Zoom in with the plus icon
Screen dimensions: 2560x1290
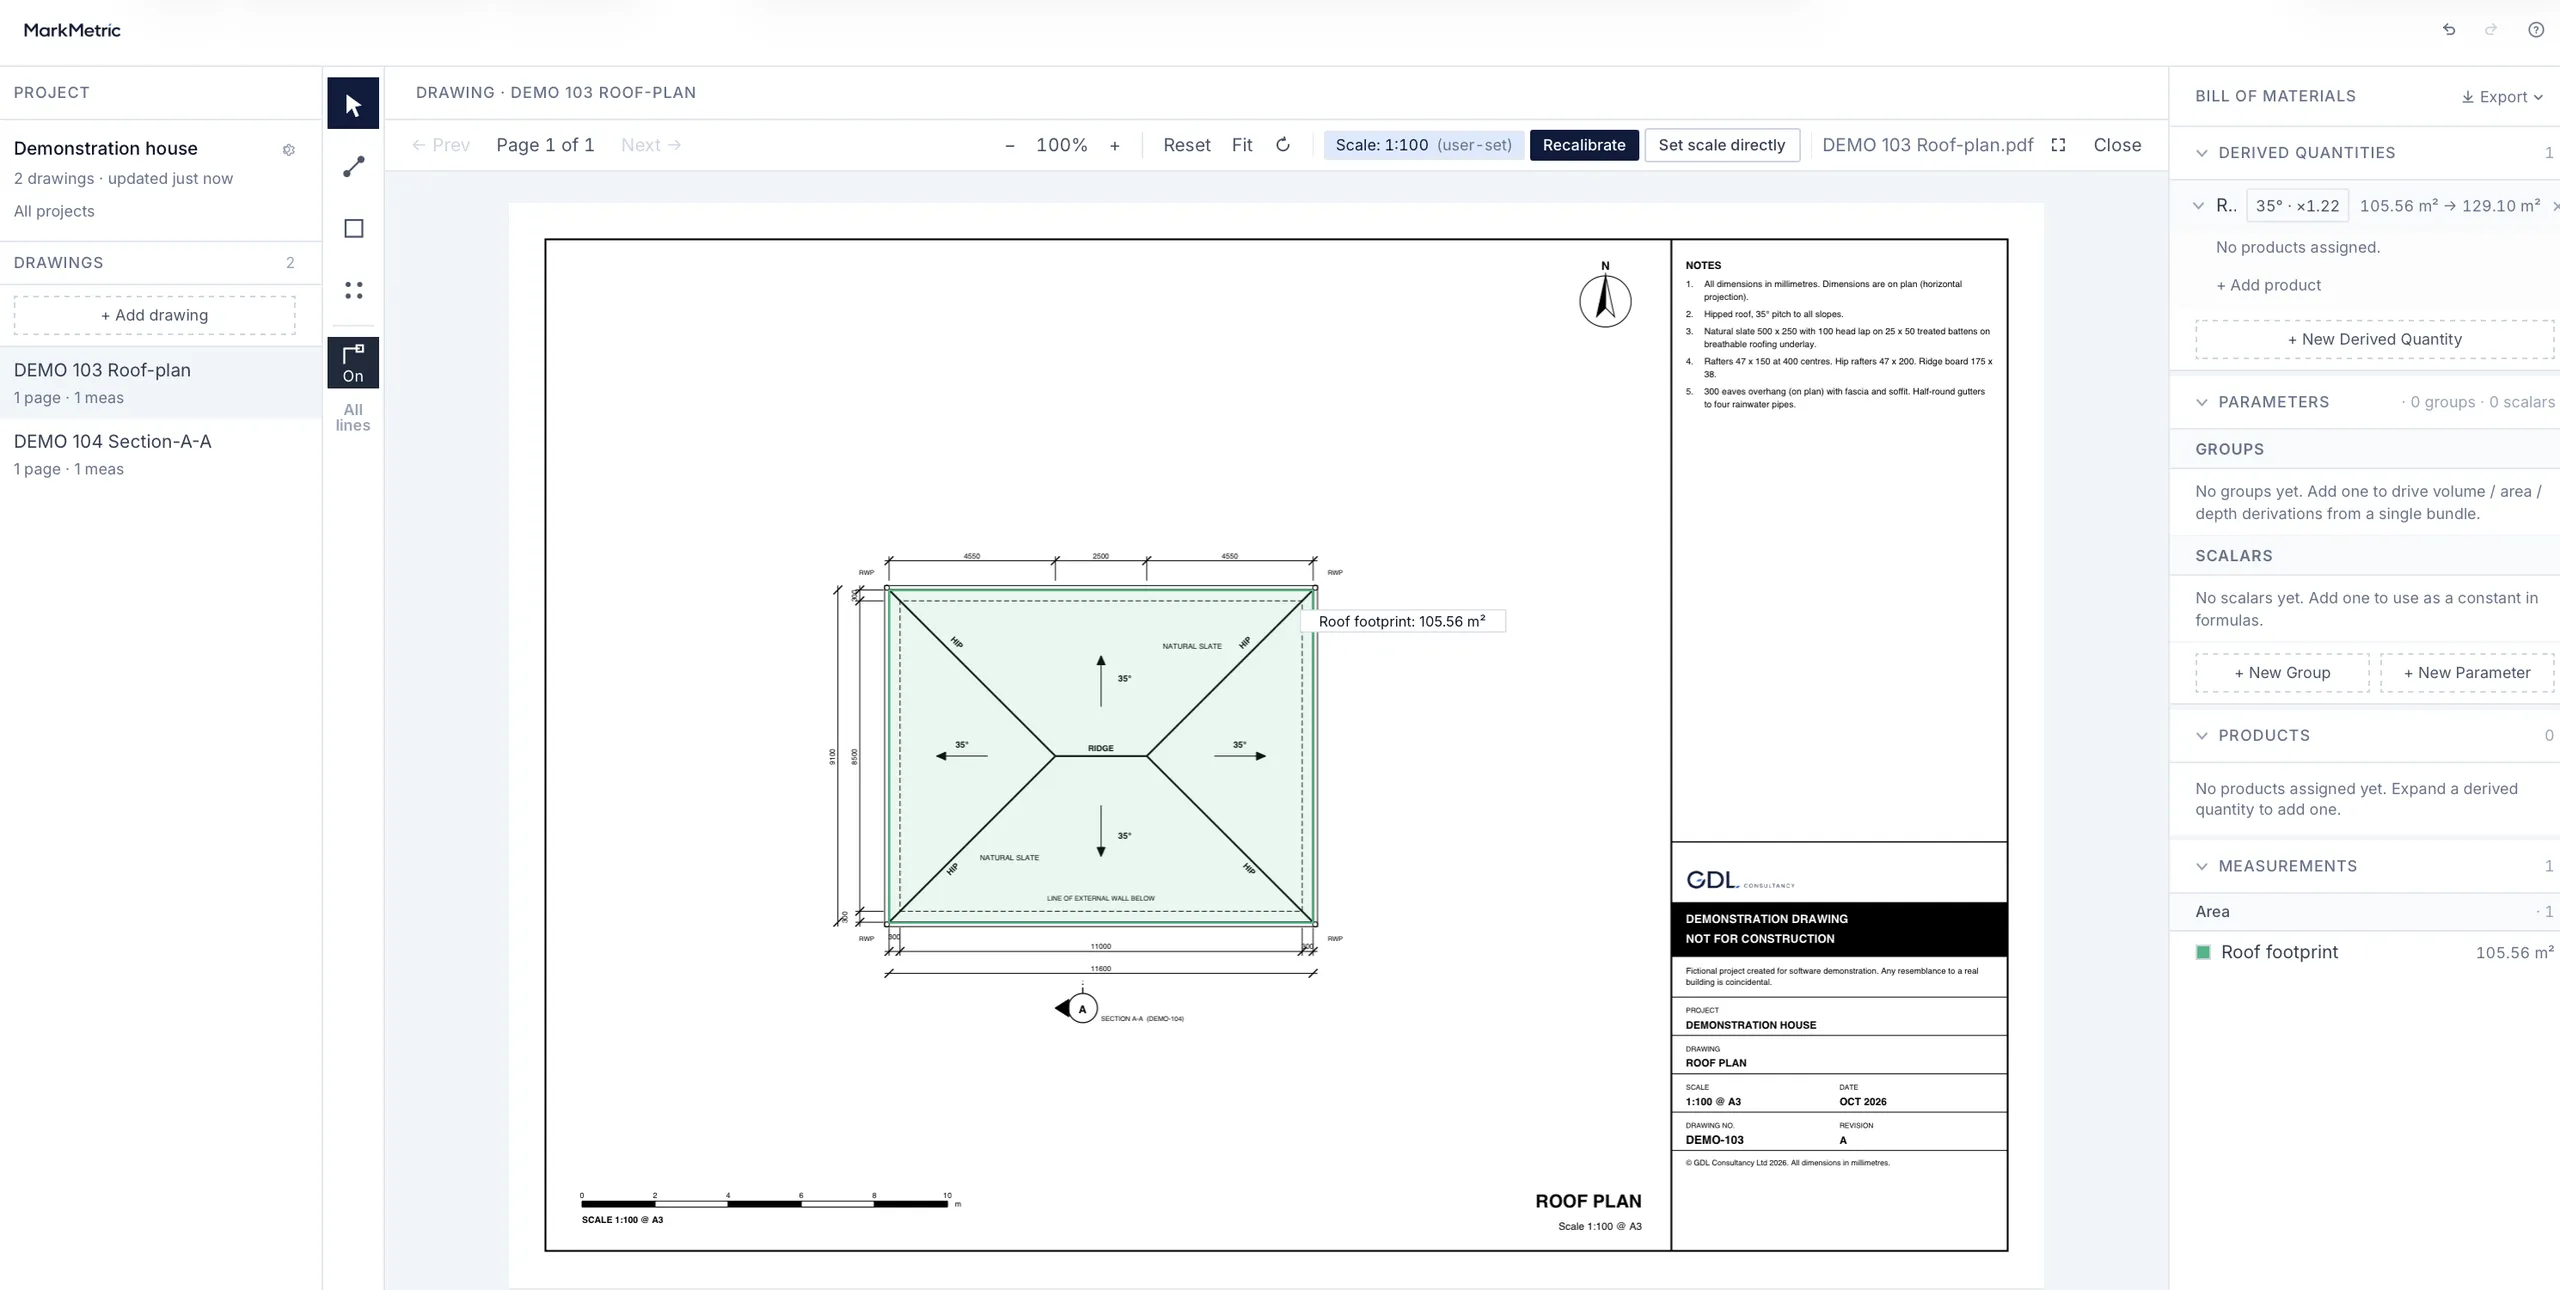coord(1115,146)
